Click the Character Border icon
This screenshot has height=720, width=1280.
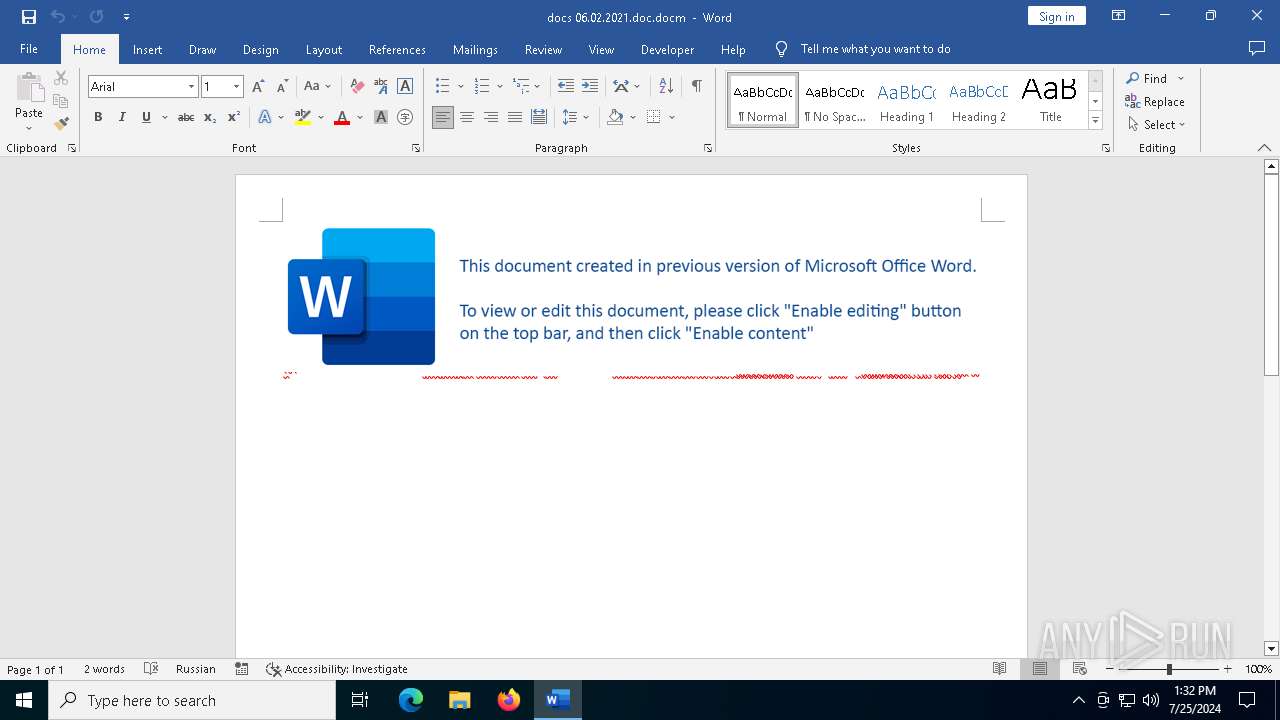405,86
